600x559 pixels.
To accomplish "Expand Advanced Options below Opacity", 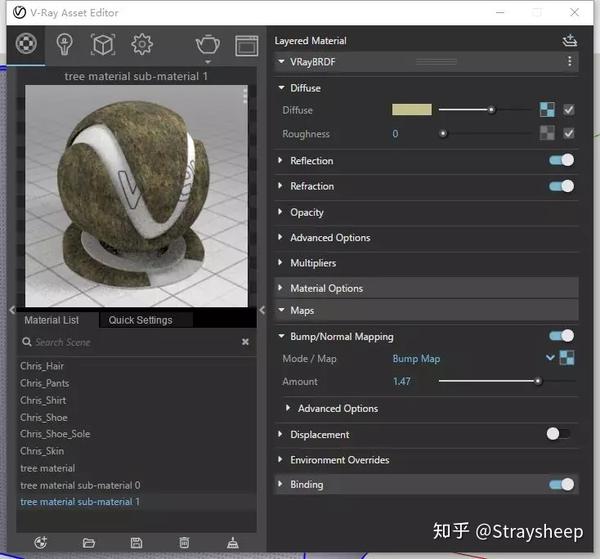I will pyautogui.click(x=280, y=237).
